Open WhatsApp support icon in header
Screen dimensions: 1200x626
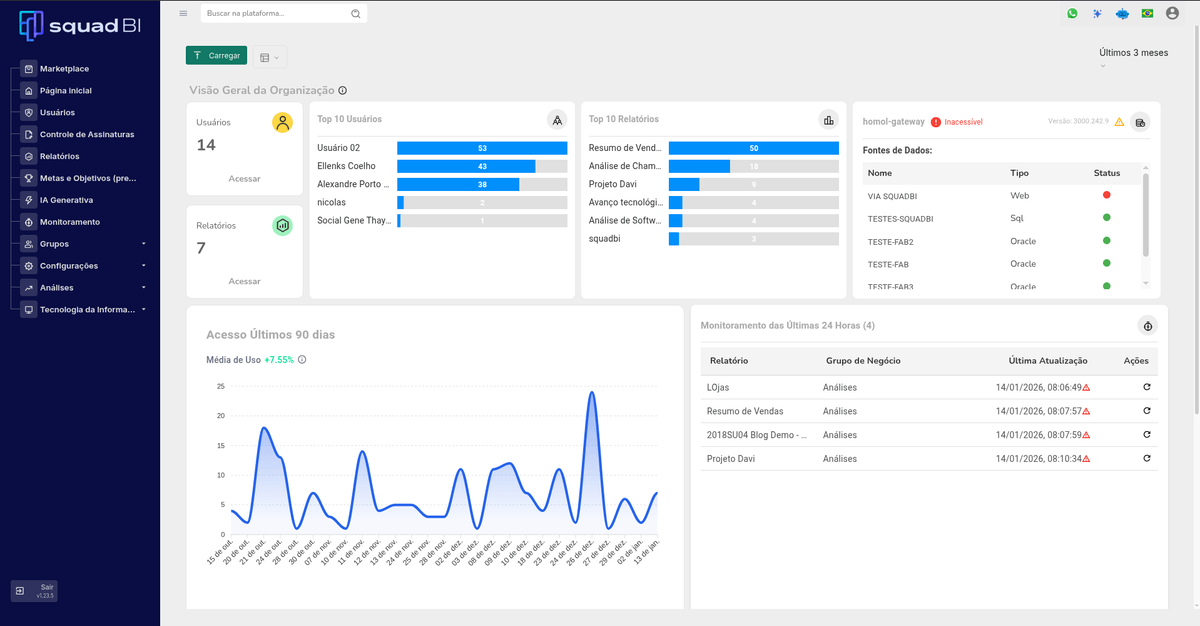1072,13
